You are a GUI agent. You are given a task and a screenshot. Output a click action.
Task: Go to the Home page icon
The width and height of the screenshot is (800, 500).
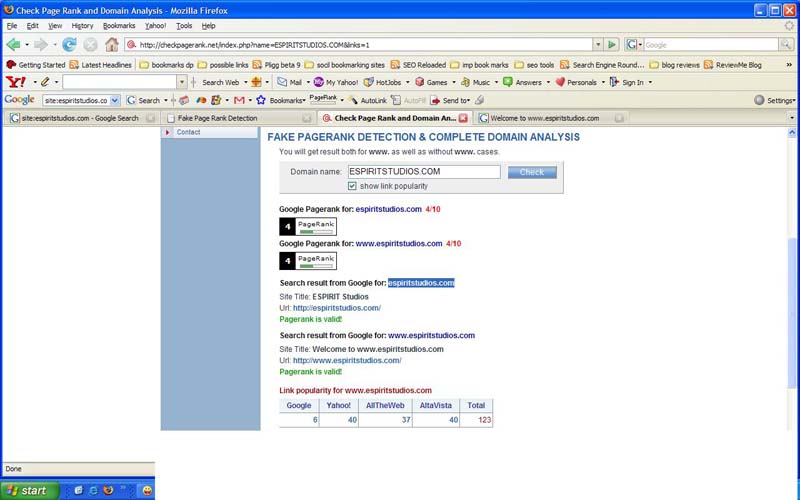tap(112, 45)
